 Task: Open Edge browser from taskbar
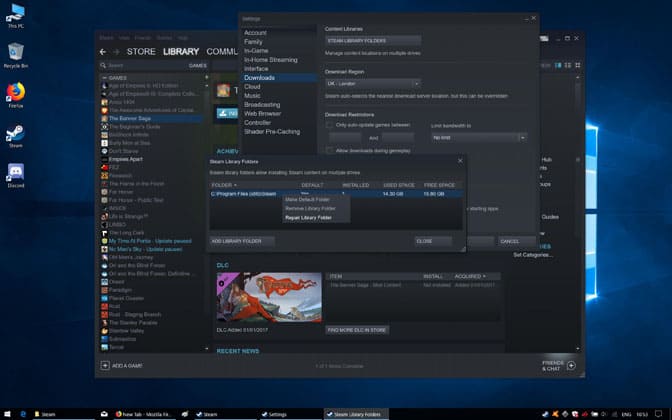[23, 414]
